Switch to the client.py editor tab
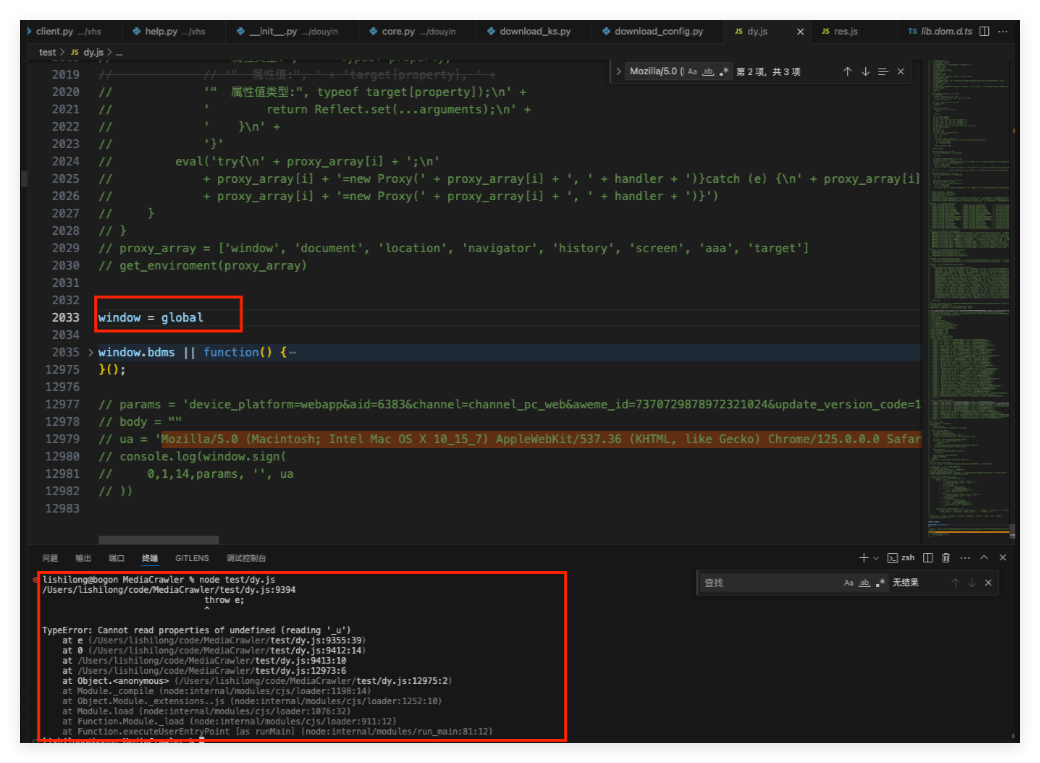The height and width of the screenshot is (763, 1040). 68,31
